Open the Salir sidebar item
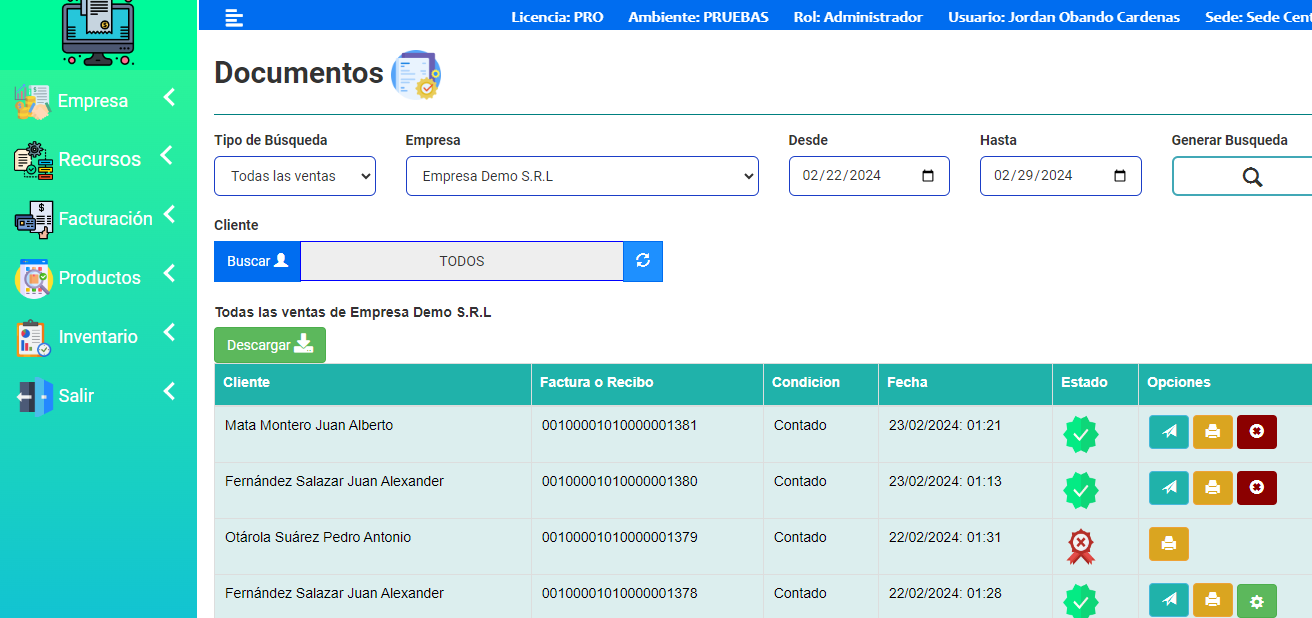The width and height of the screenshot is (1312, 618). point(76,396)
